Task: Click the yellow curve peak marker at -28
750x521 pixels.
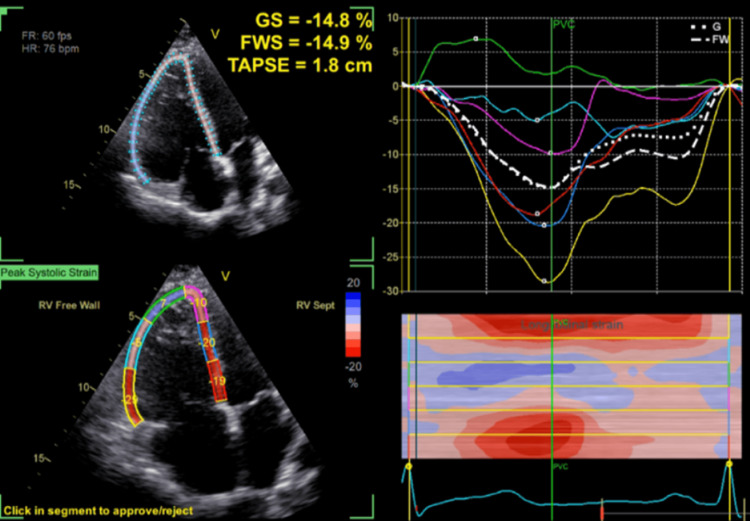Action: coord(544,281)
